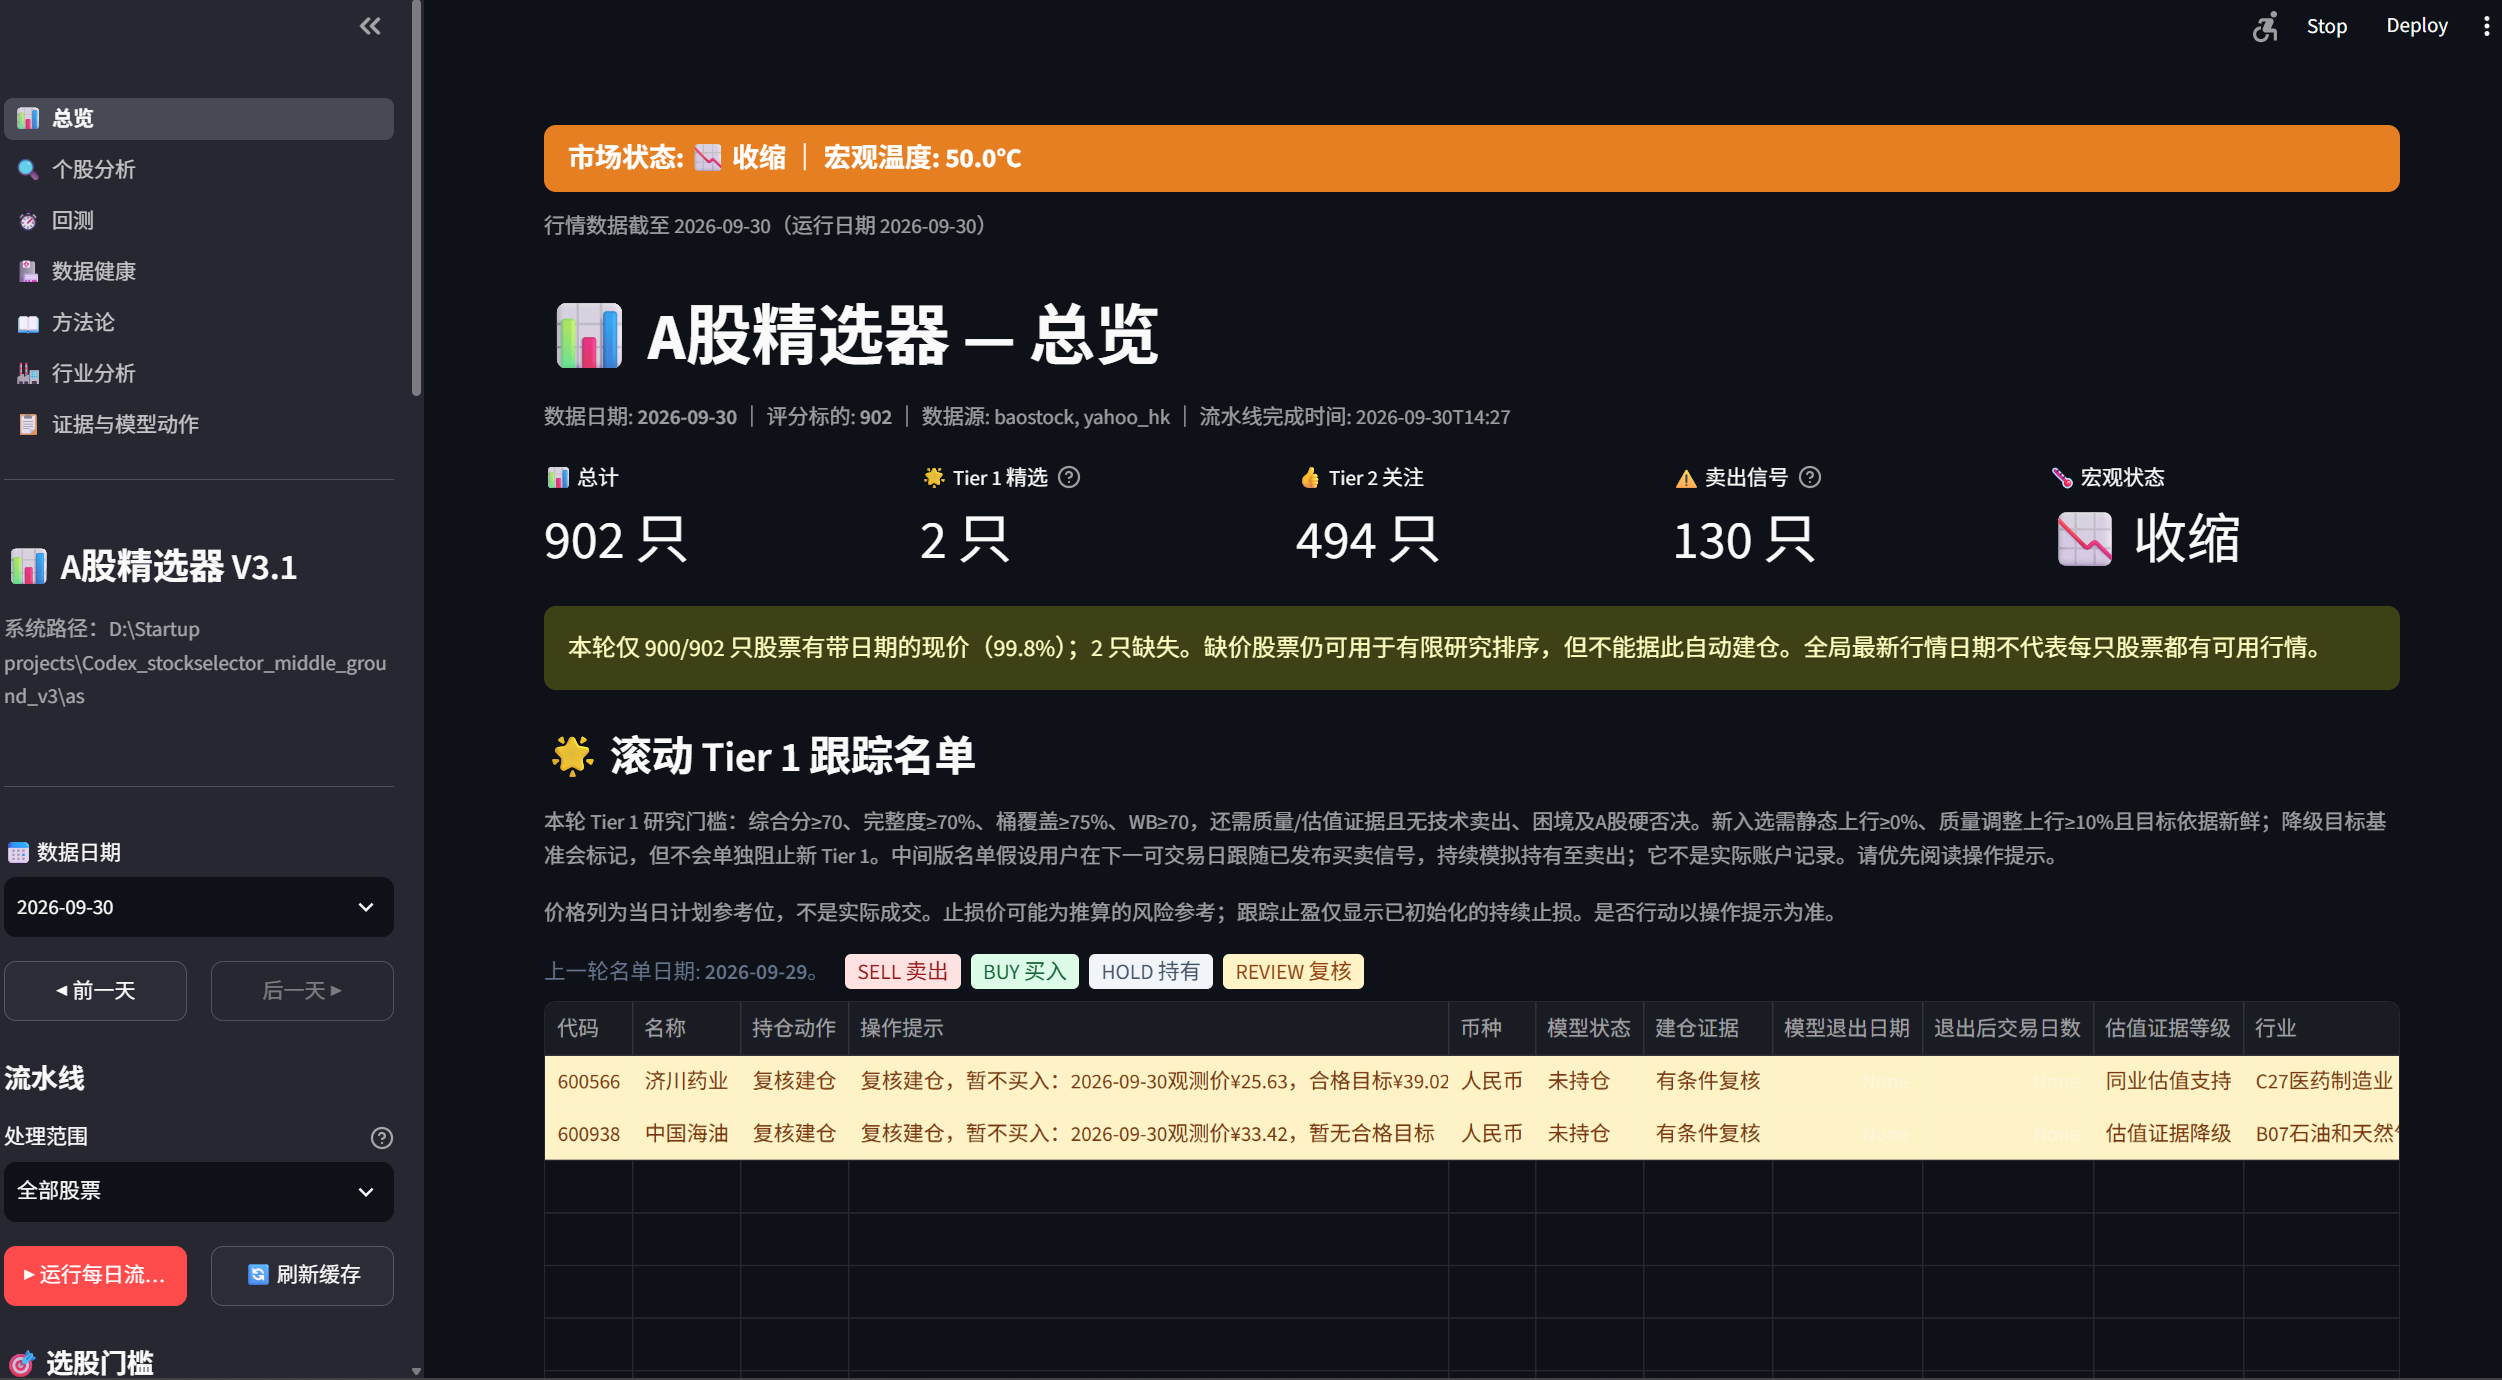Click the star icon by Tier 1 精选
The image size is (2502, 1380).
point(934,477)
